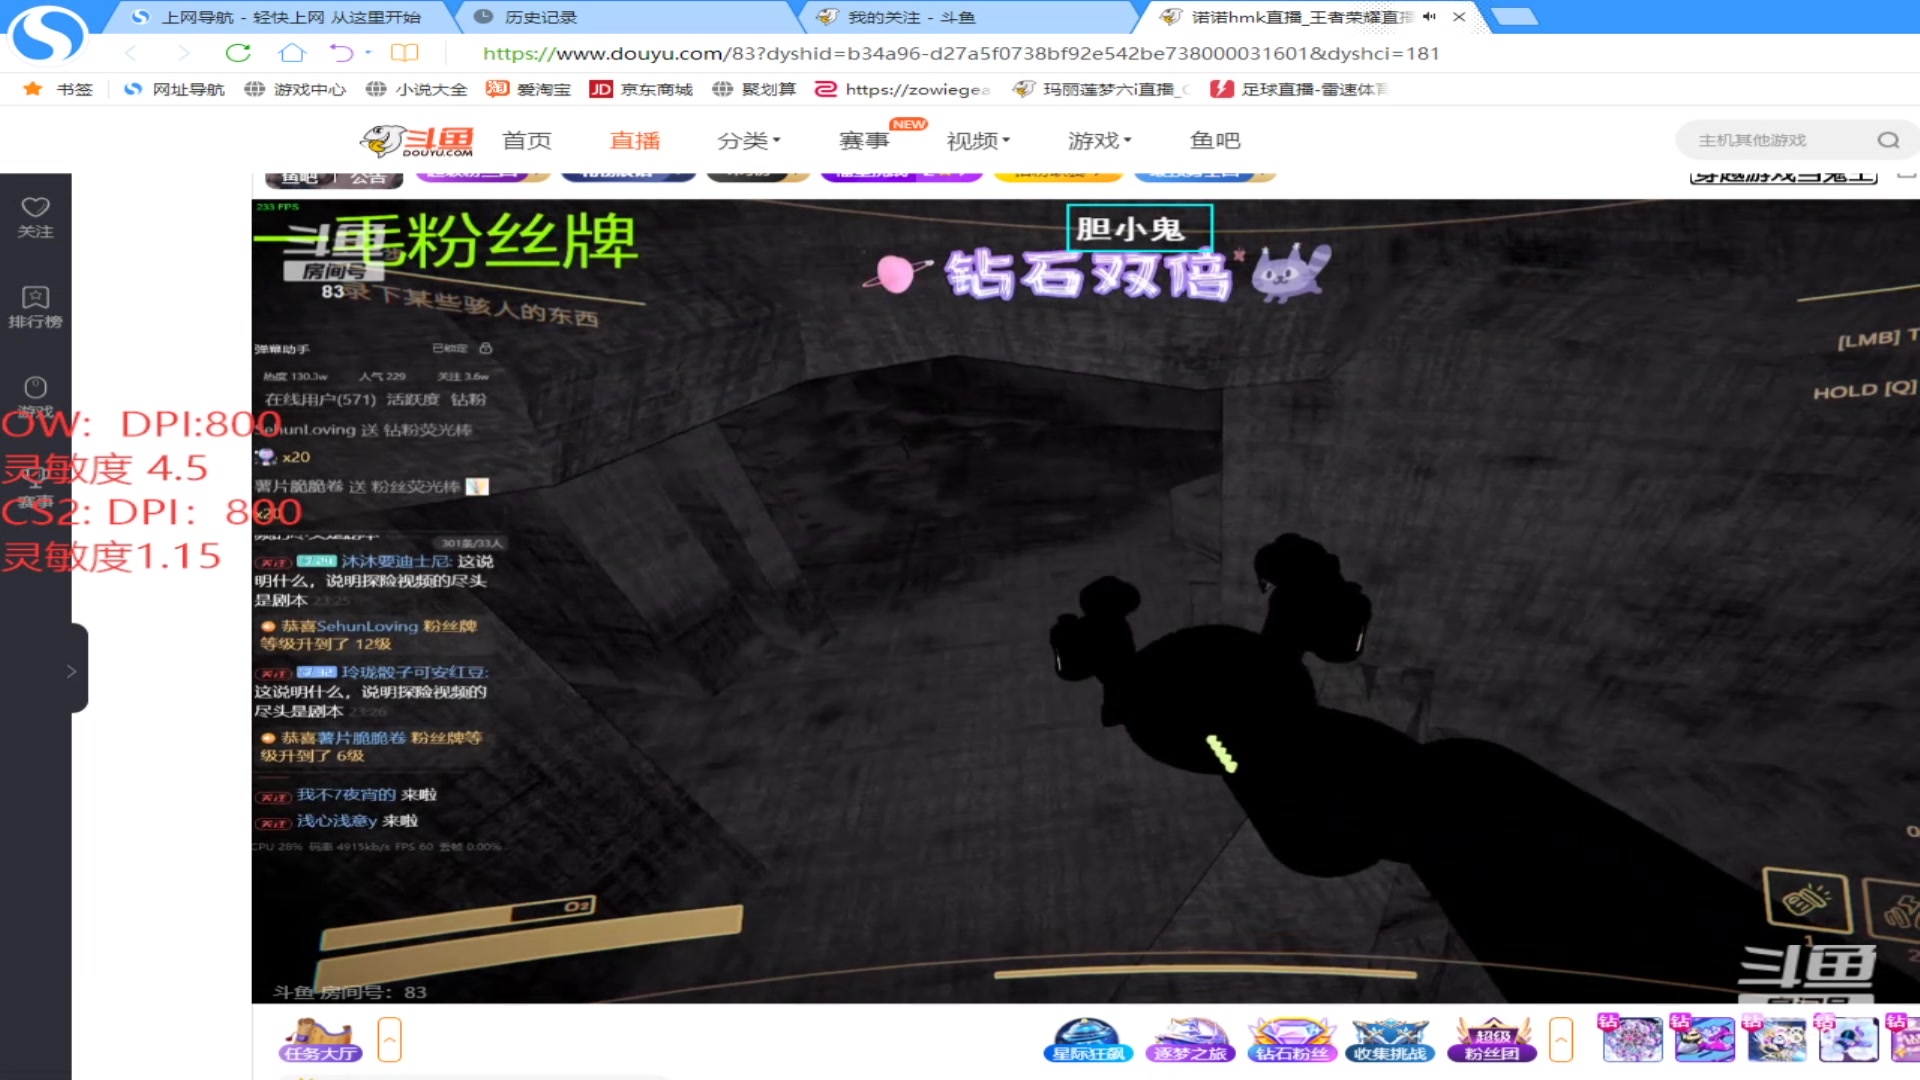This screenshot has width=1920, height=1080.
Task: Open the dropdown arrow beside the undo icon
Action: pyautogui.click(x=368, y=53)
